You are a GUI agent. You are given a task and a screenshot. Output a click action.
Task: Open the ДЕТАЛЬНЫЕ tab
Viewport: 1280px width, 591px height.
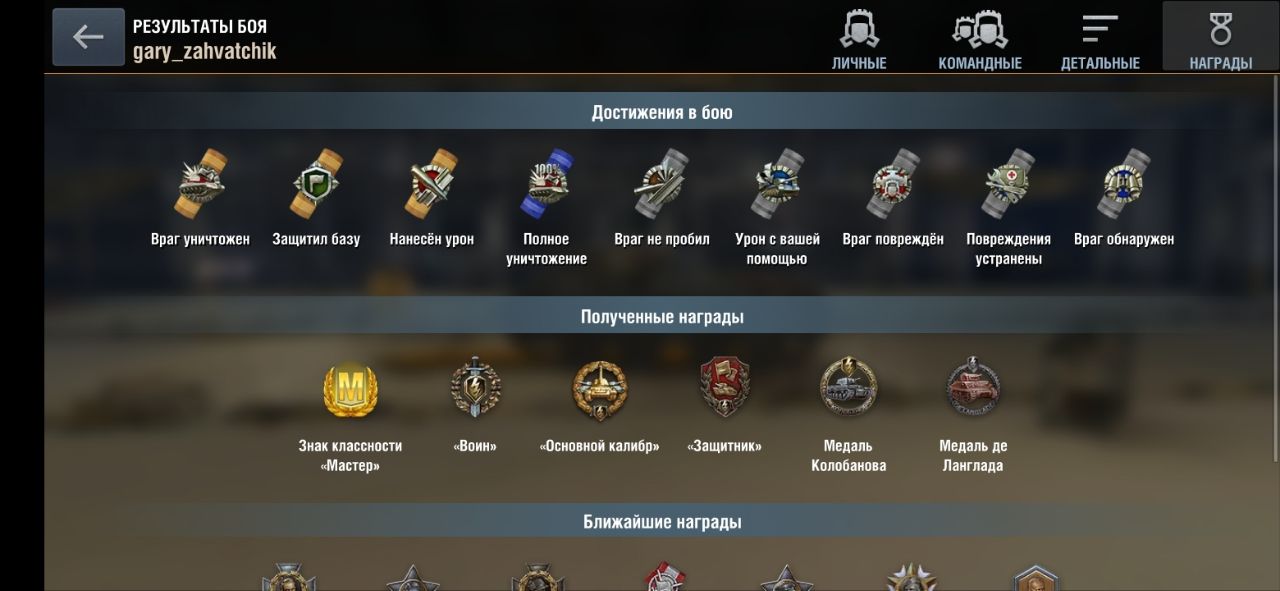click(x=1100, y=41)
